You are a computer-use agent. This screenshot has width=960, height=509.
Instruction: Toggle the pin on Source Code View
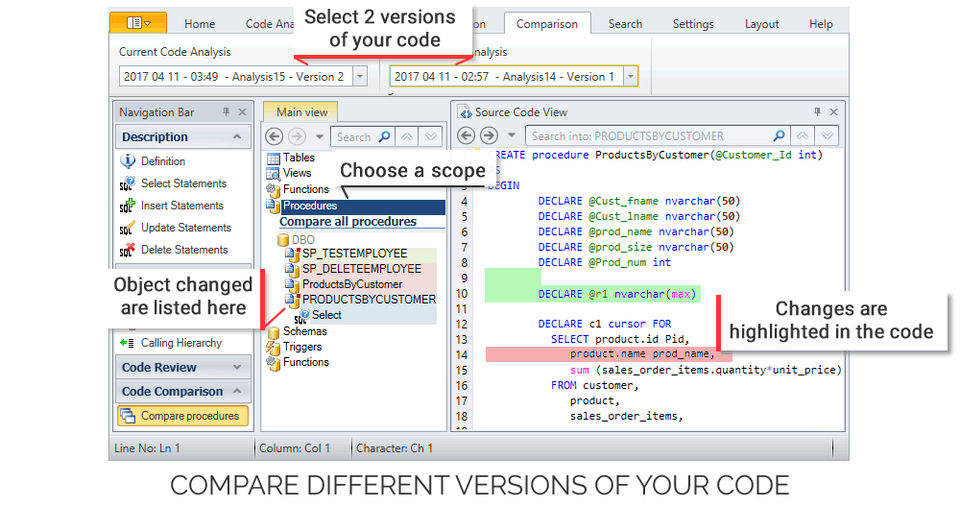pos(818,113)
